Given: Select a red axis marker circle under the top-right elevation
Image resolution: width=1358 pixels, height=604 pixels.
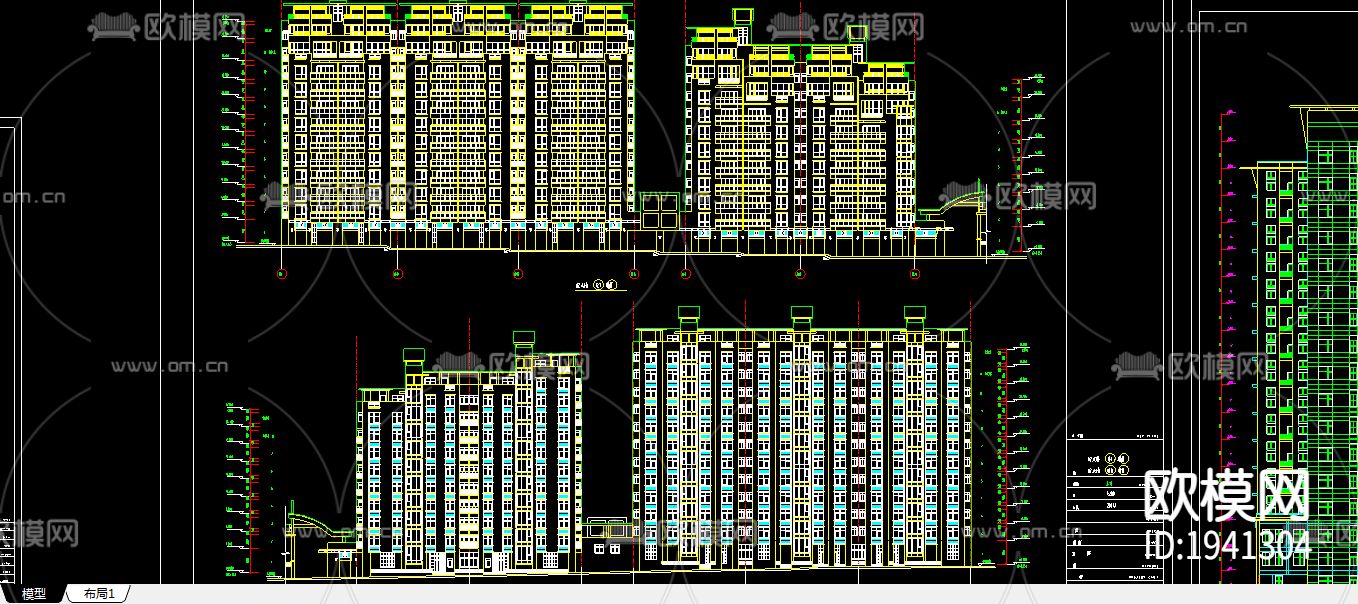Looking at the screenshot, I should pos(798,273).
